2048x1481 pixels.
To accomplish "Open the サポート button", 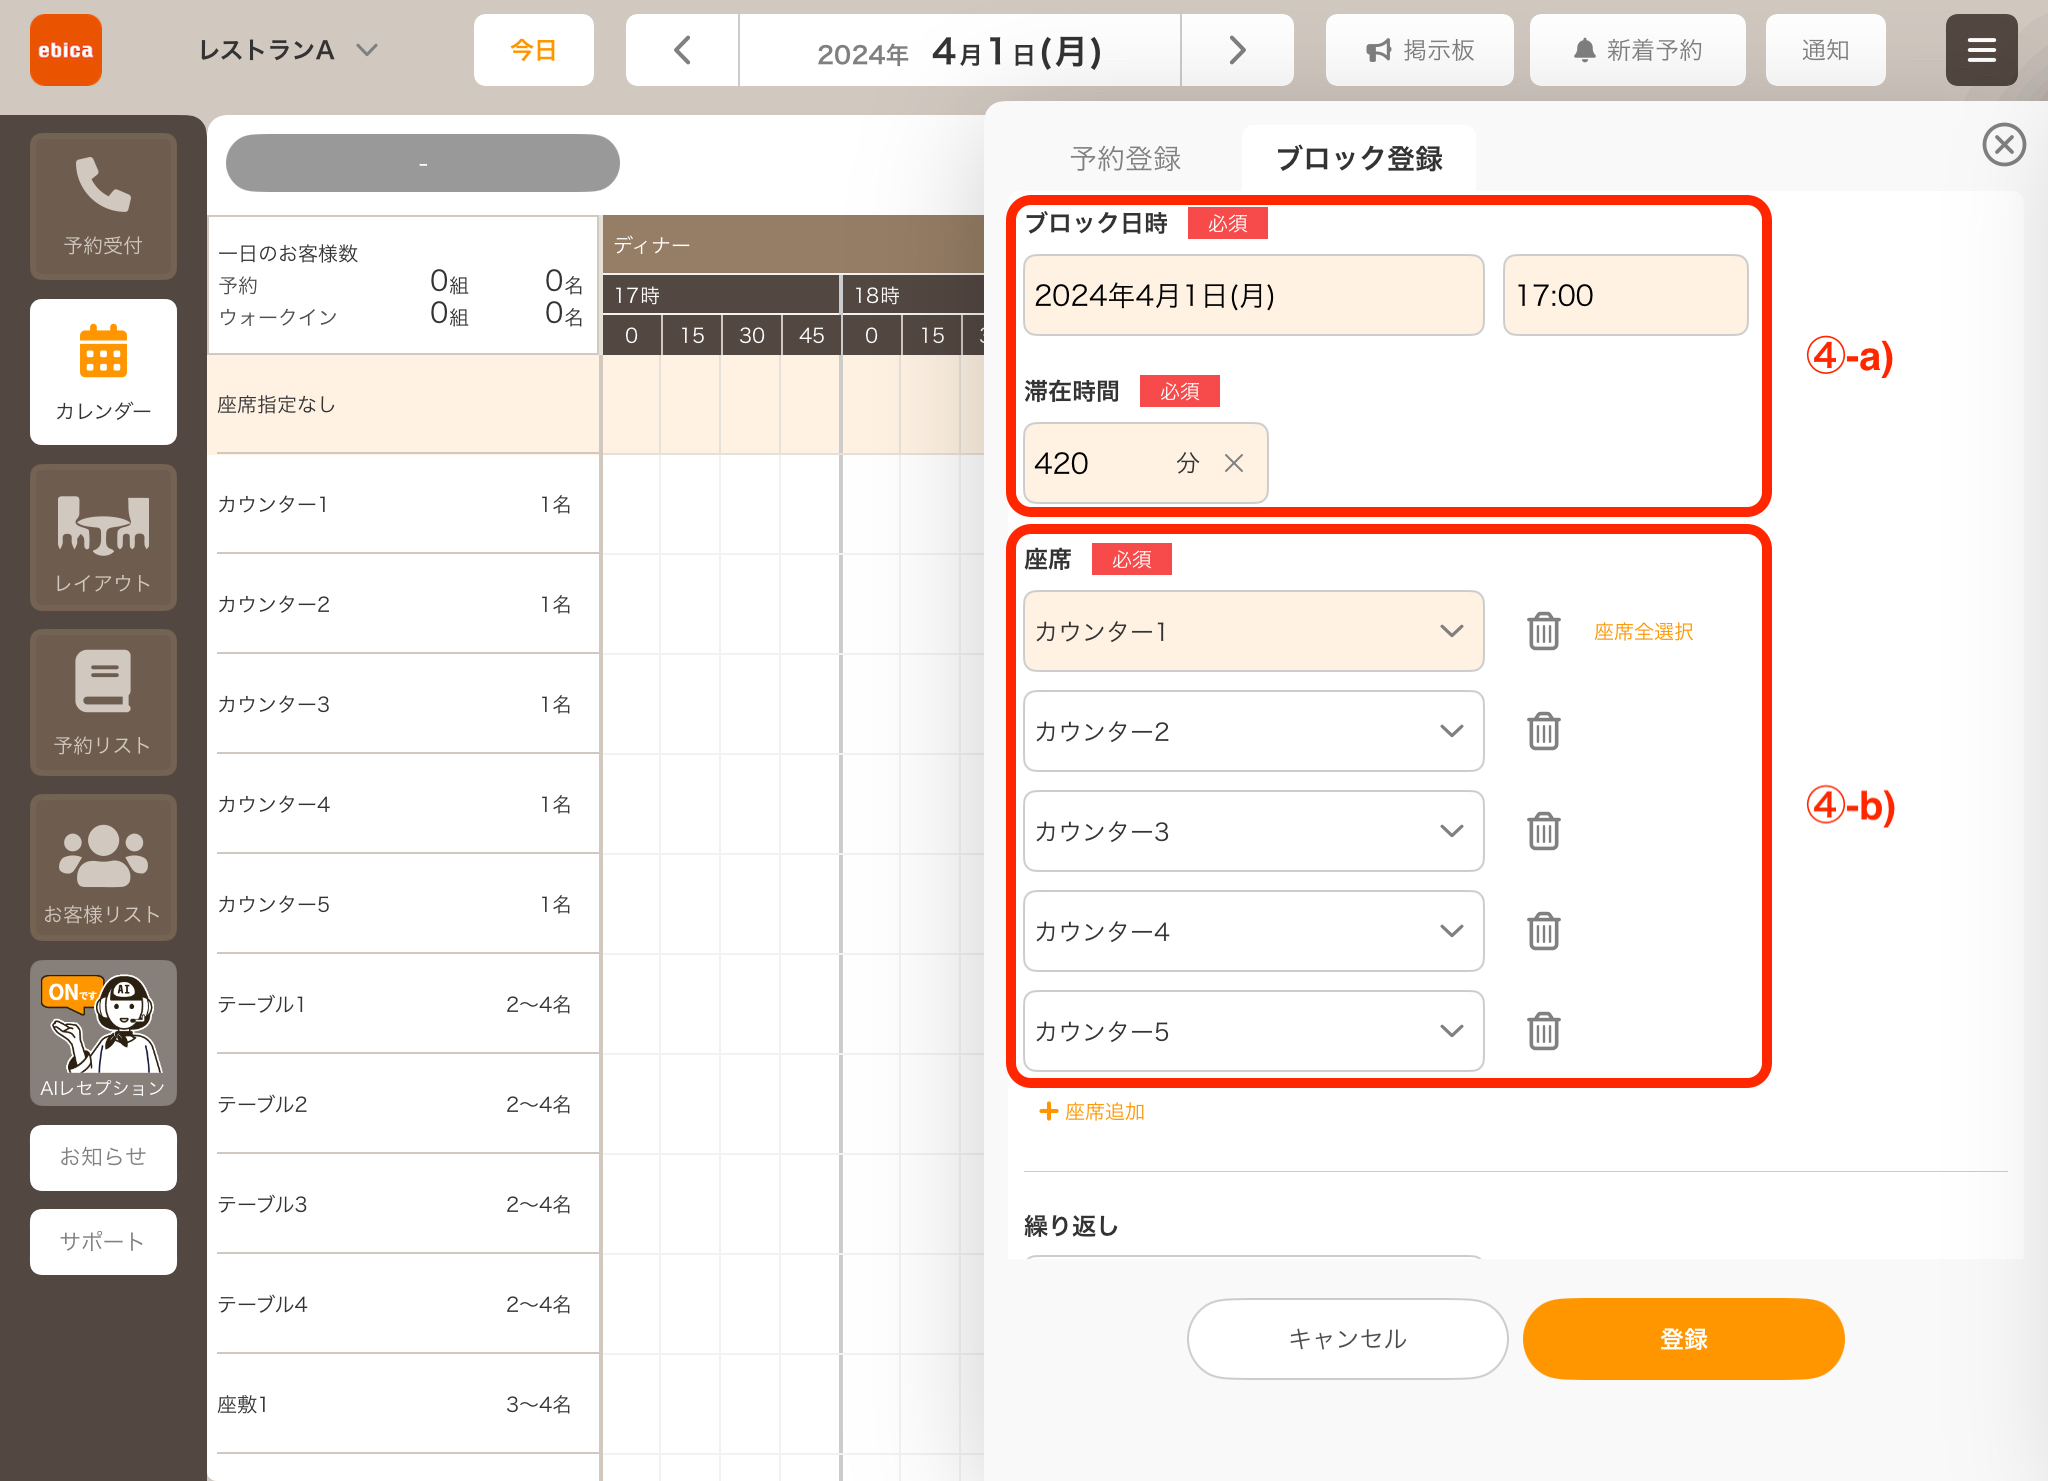I will click(x=103, y=1241).
